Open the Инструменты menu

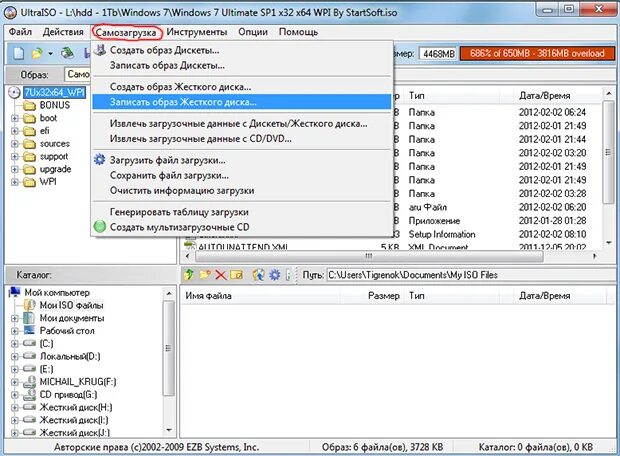point(197,32)
